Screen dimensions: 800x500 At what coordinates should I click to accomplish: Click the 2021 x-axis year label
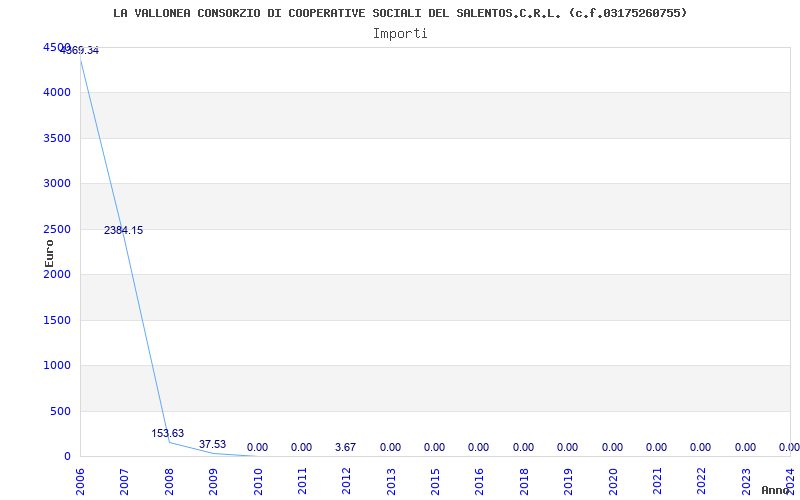[x=657, y=481]
